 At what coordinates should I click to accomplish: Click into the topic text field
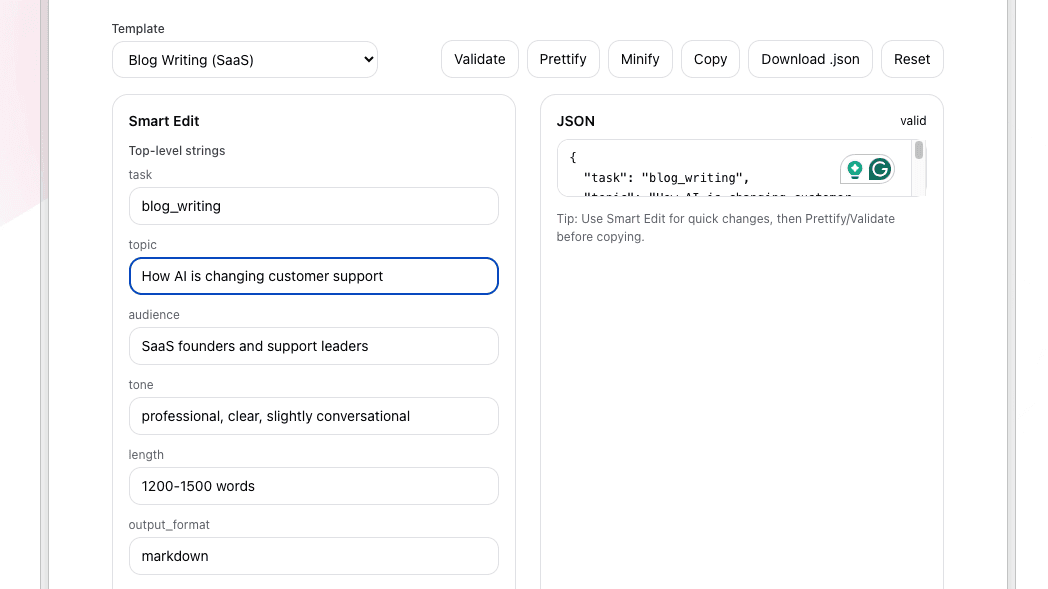(x=313, y=276)
